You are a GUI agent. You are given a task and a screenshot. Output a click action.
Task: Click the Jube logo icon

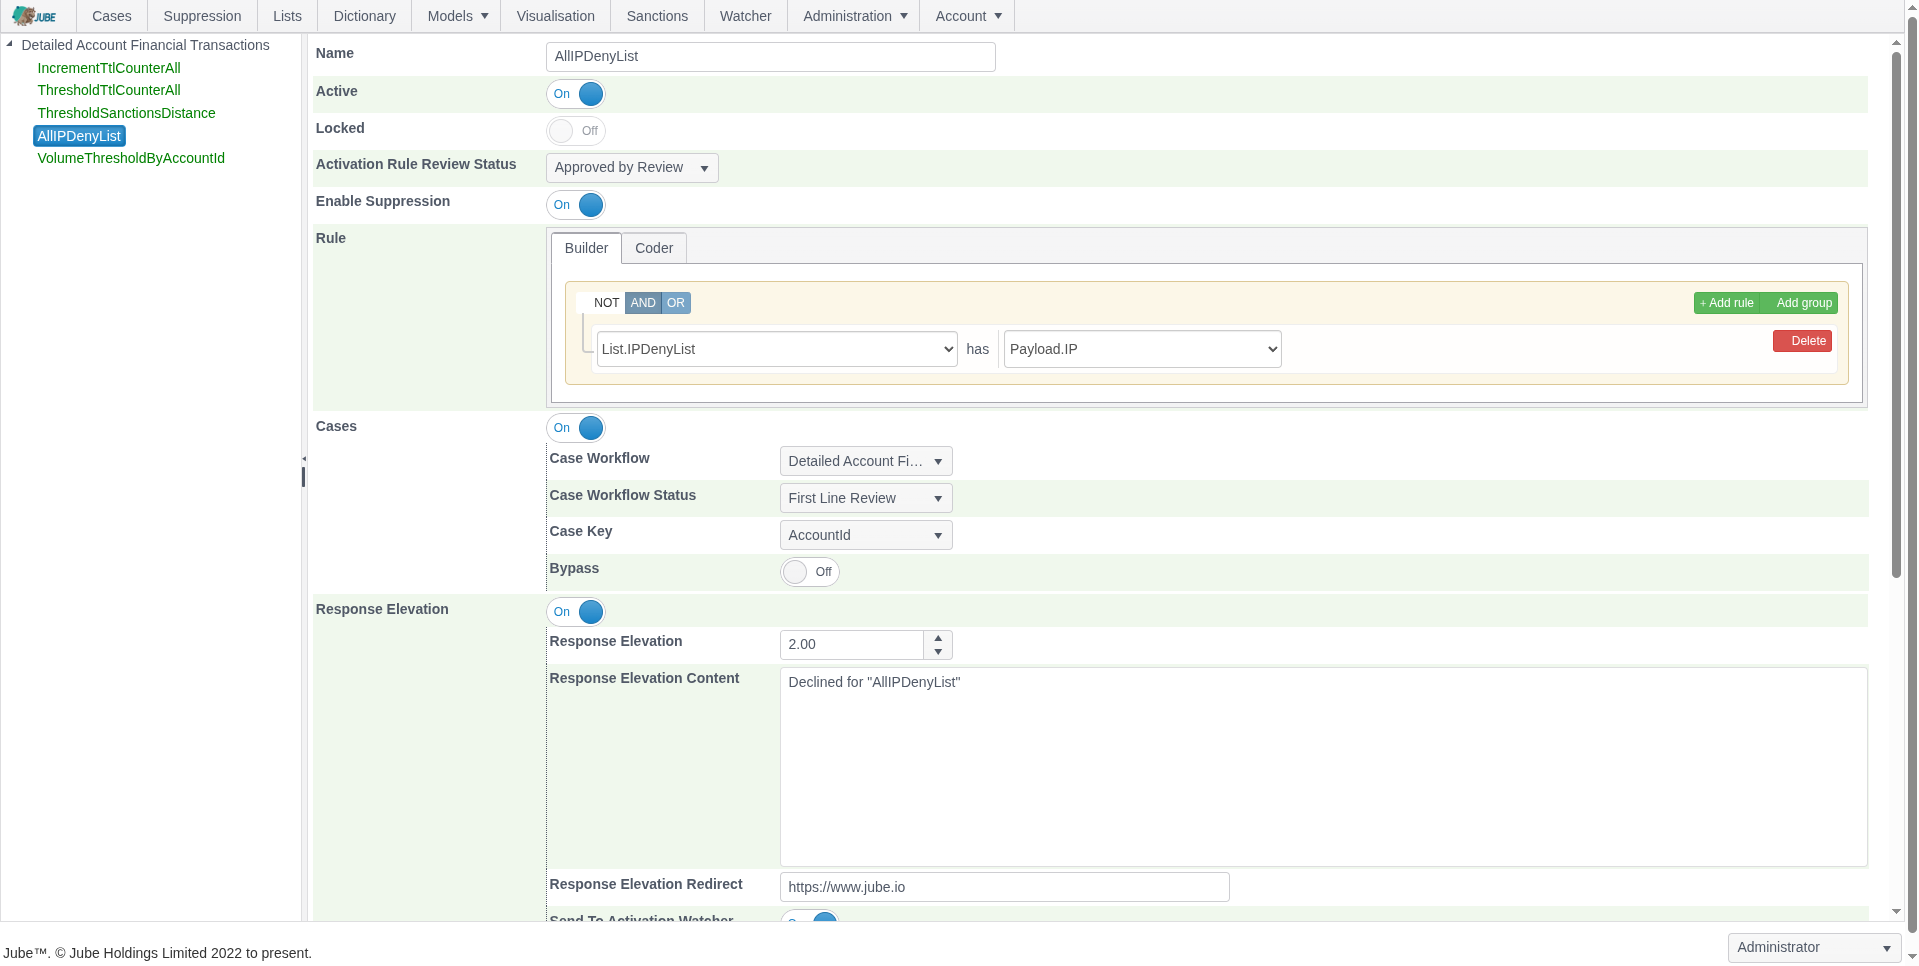(x=34, y=16)
